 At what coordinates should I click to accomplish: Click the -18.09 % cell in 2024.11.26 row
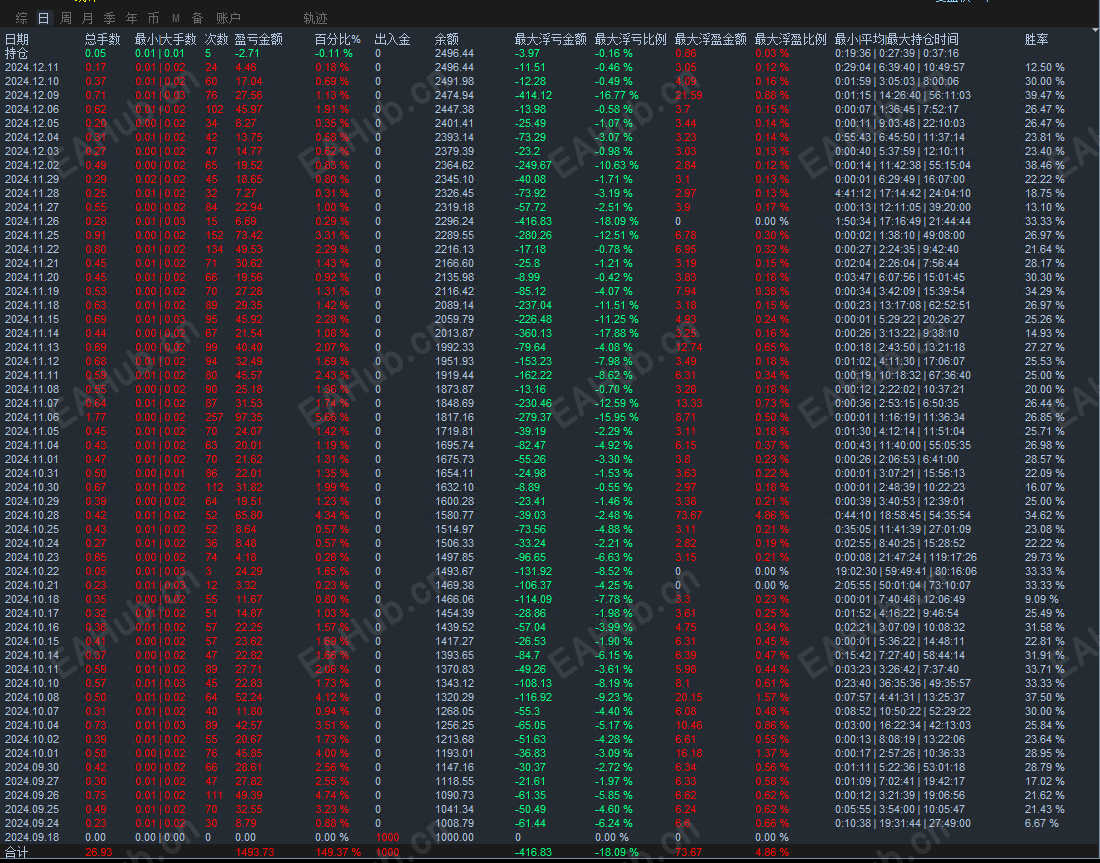tap(617, 221)
